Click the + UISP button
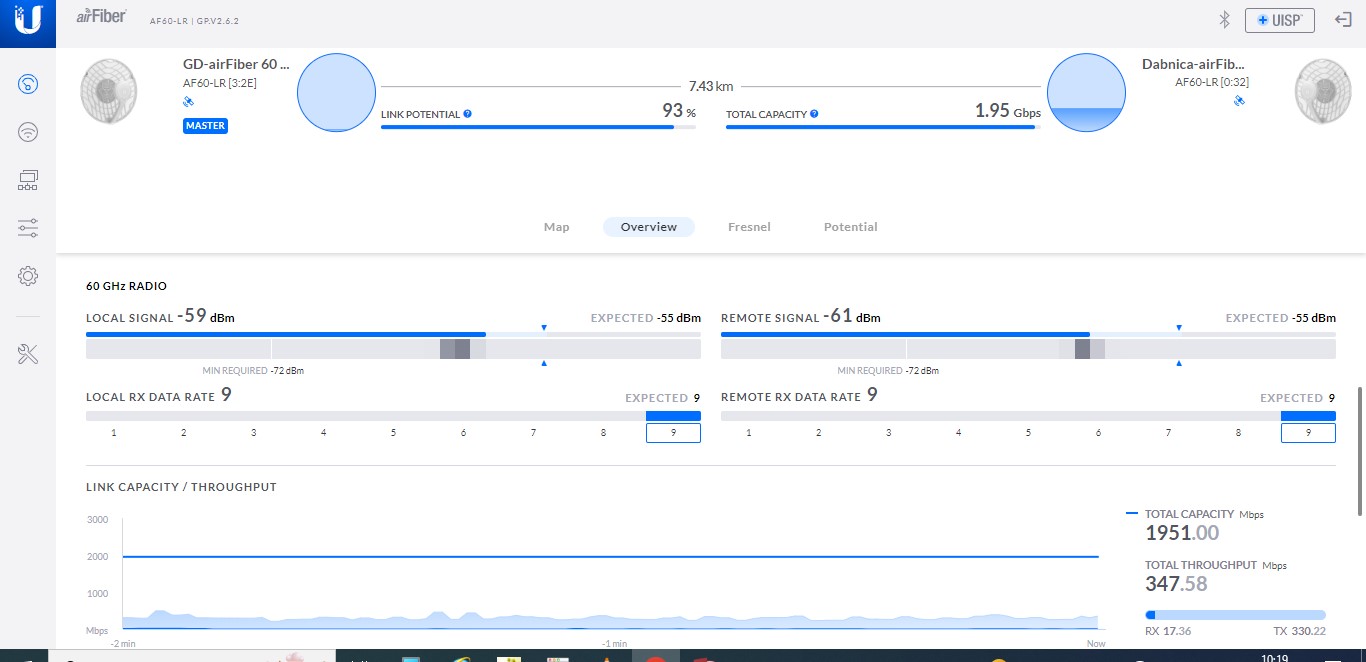1366x662 pixels. (1279, 20)
